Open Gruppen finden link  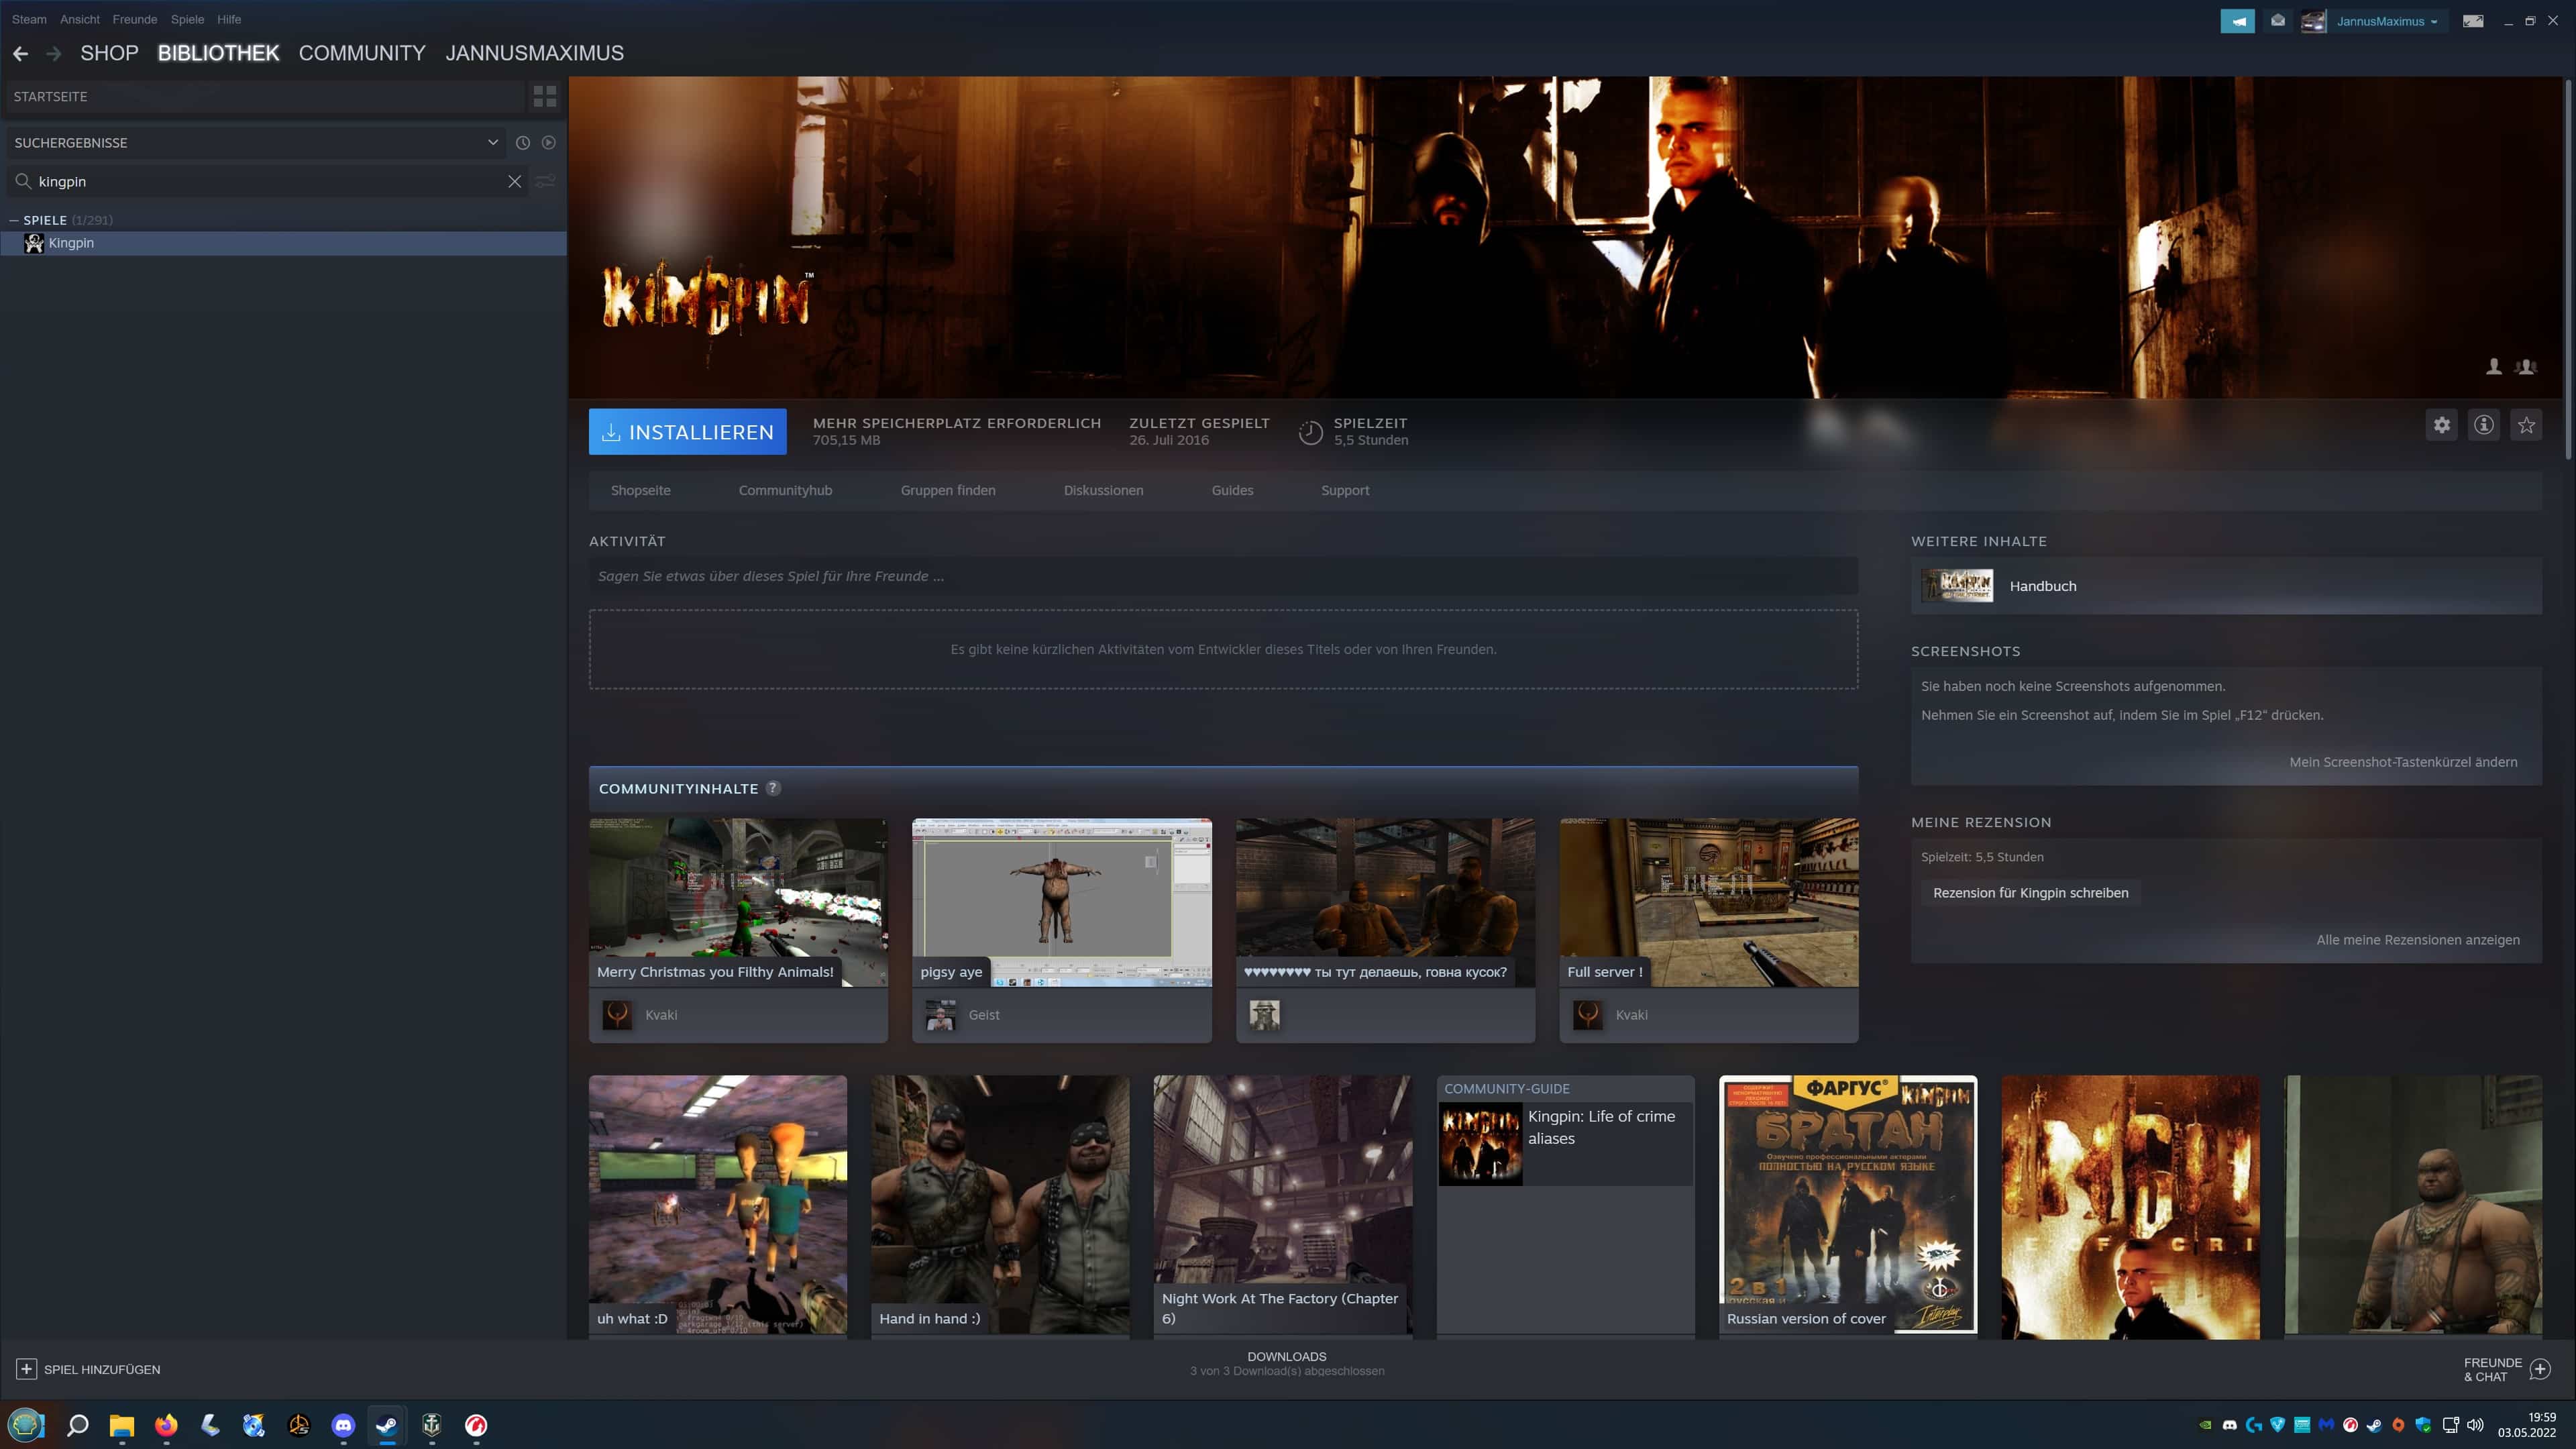pos(948,490)
